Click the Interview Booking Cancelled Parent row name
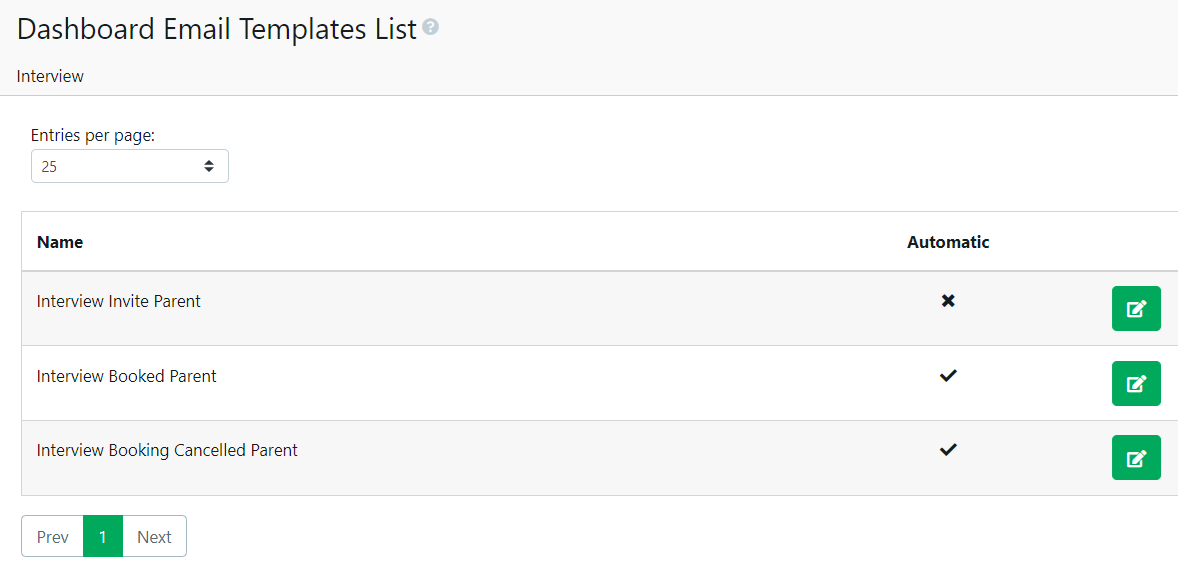Screen dimensions: 1178x572 (x=167, y=450)
